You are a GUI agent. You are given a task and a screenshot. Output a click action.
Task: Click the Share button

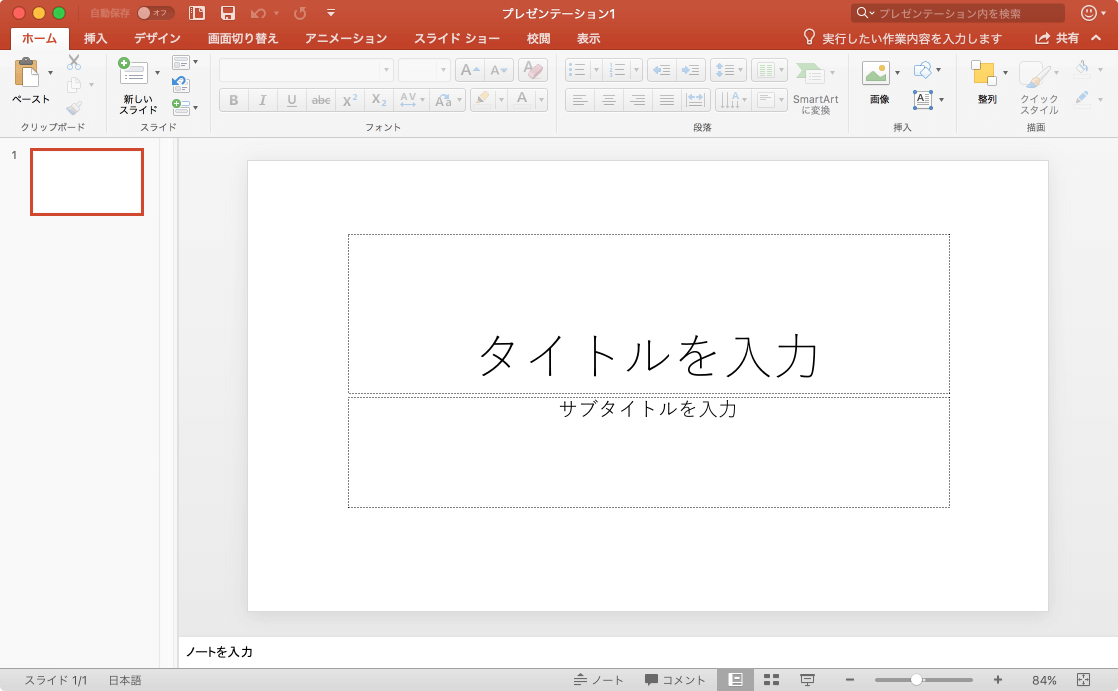click(1057, 38)
